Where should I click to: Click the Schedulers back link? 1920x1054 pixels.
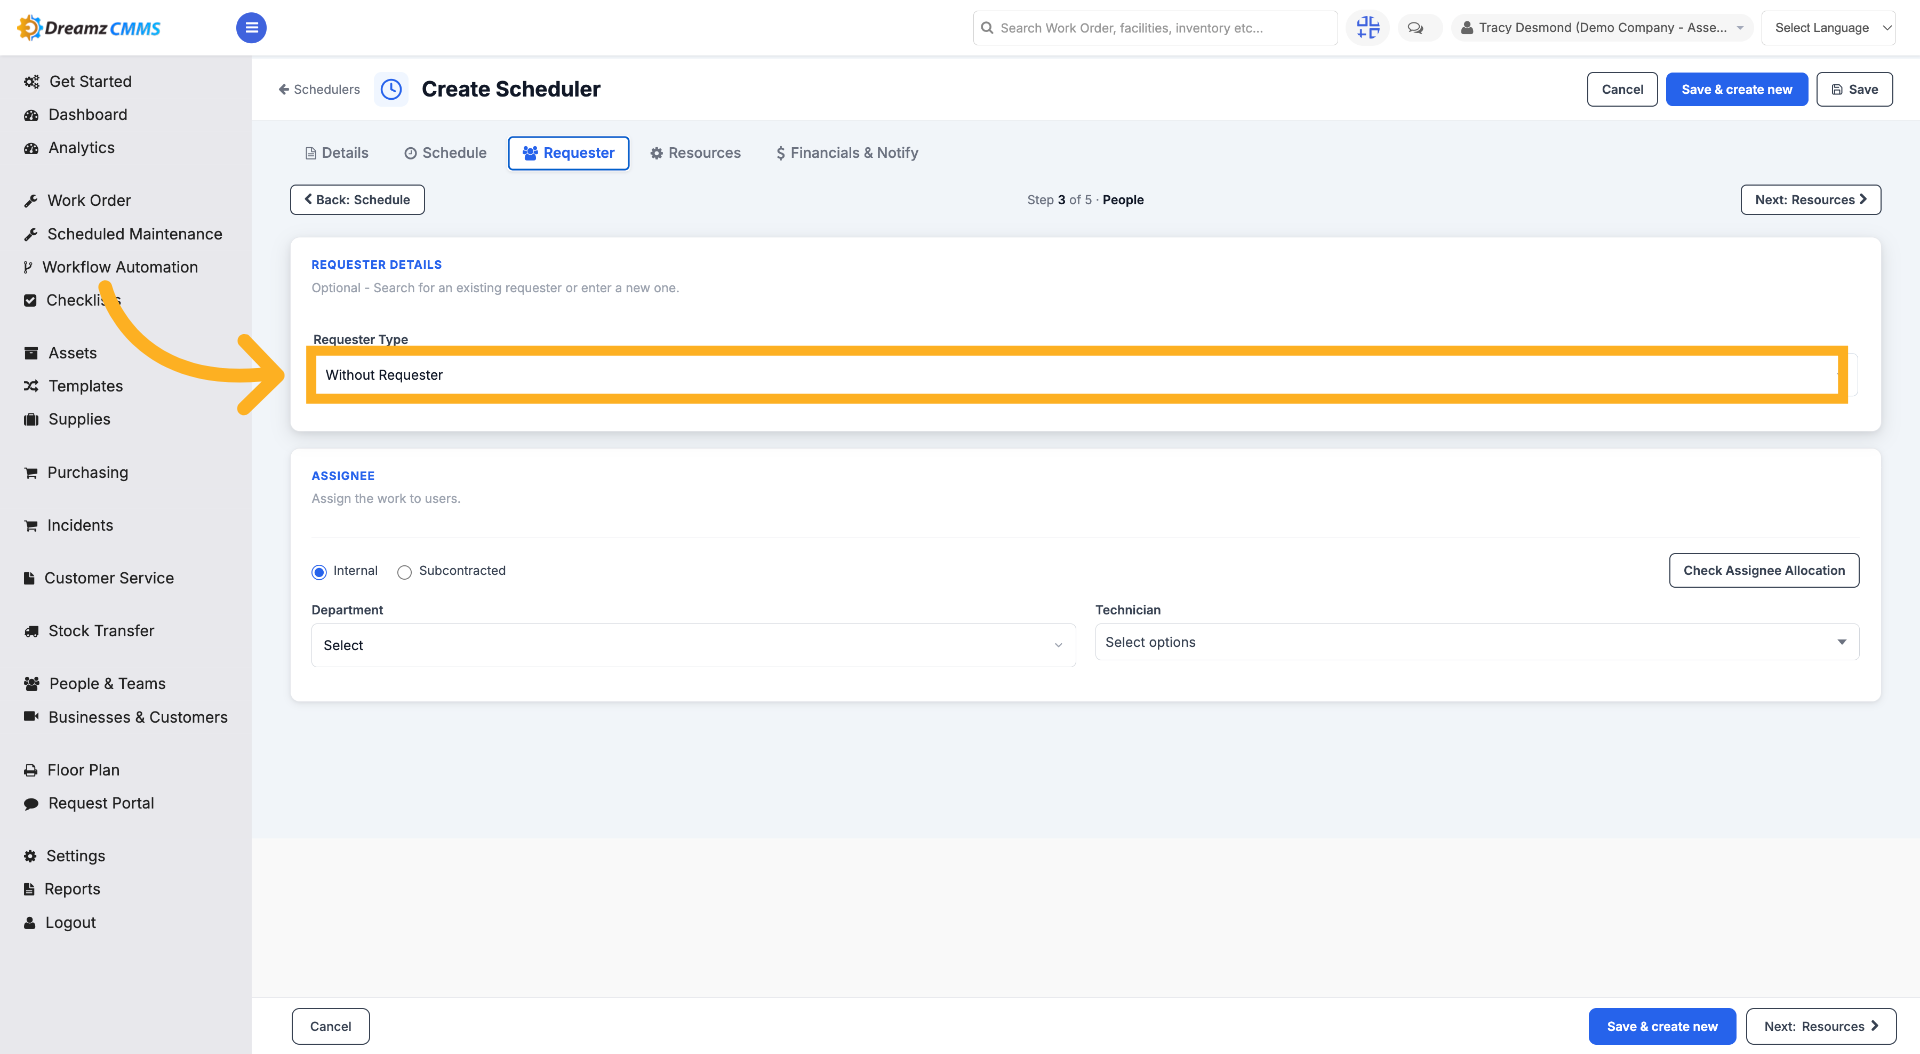pos(319,89)
